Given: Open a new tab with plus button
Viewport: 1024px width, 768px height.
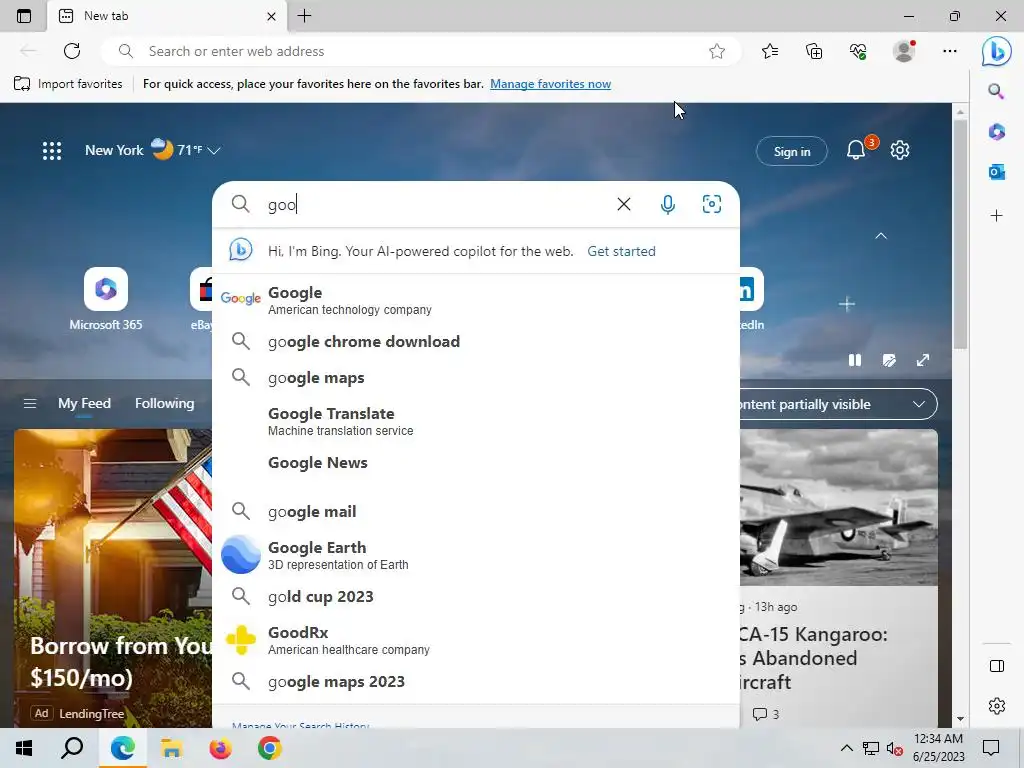Looking at the screenshot, I should tap(304, 16).
